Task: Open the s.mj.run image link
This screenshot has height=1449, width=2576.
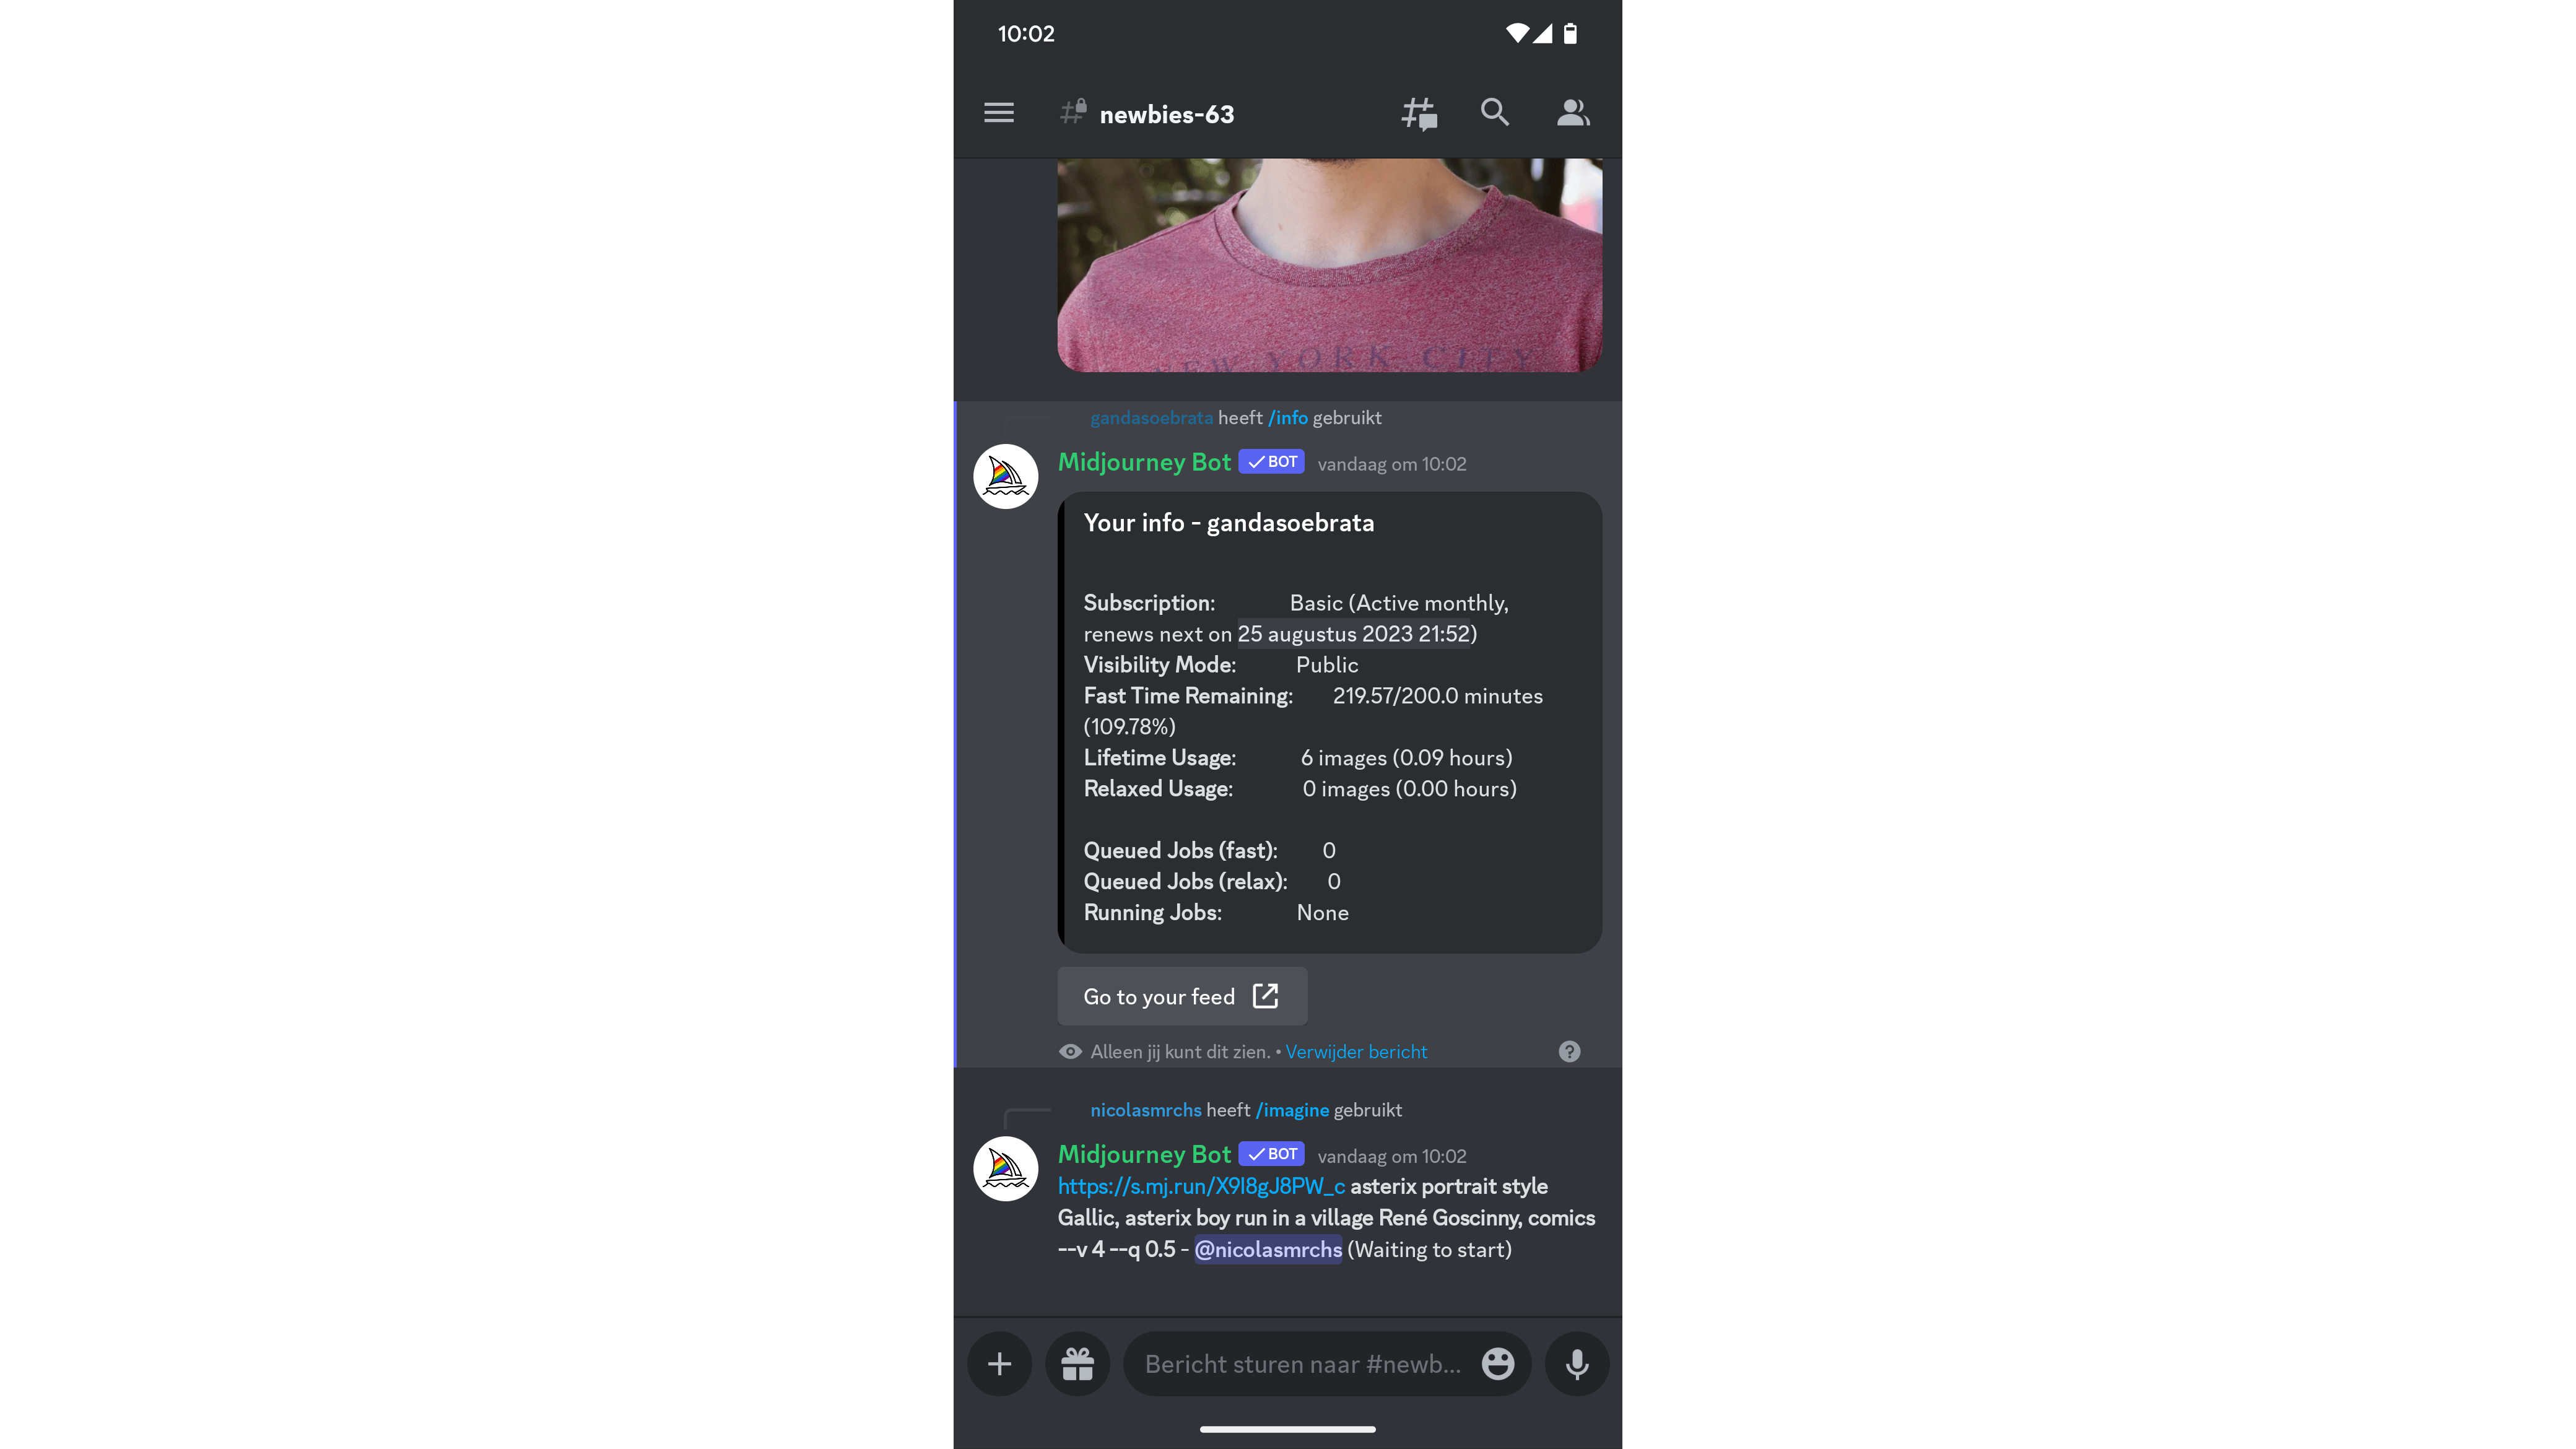Action: tap(1201, 1187)
